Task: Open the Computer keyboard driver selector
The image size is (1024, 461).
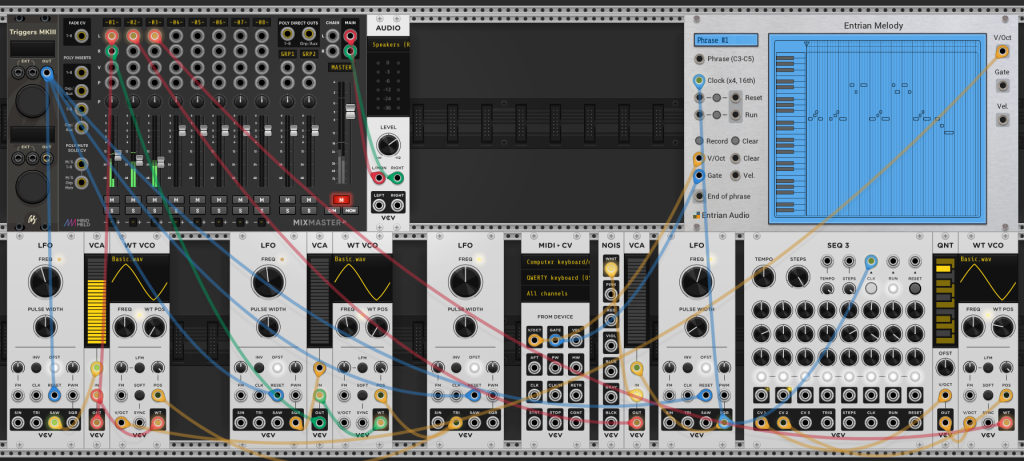Action: (555, 262)
